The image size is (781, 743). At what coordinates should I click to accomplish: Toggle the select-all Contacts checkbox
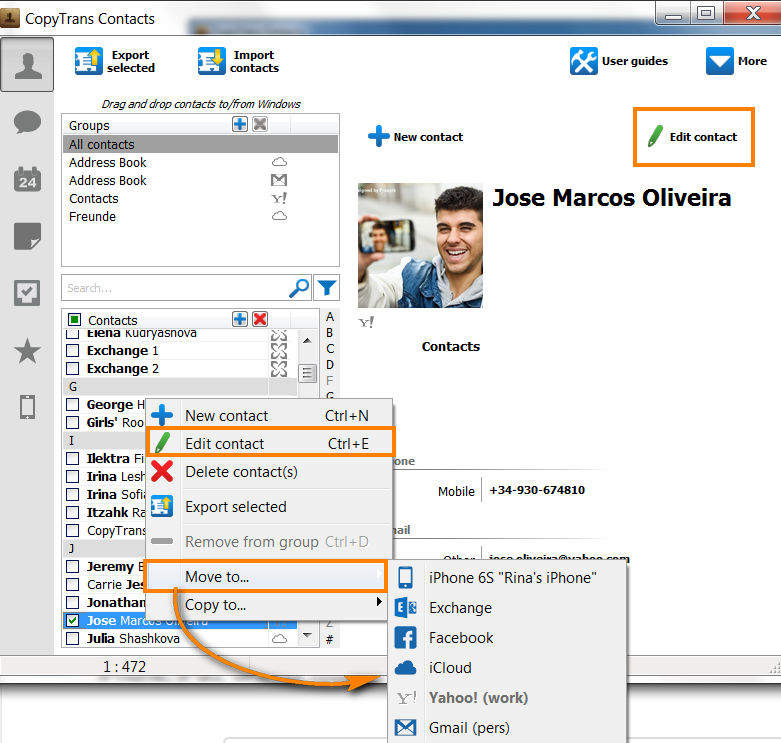tap(74, 319)
